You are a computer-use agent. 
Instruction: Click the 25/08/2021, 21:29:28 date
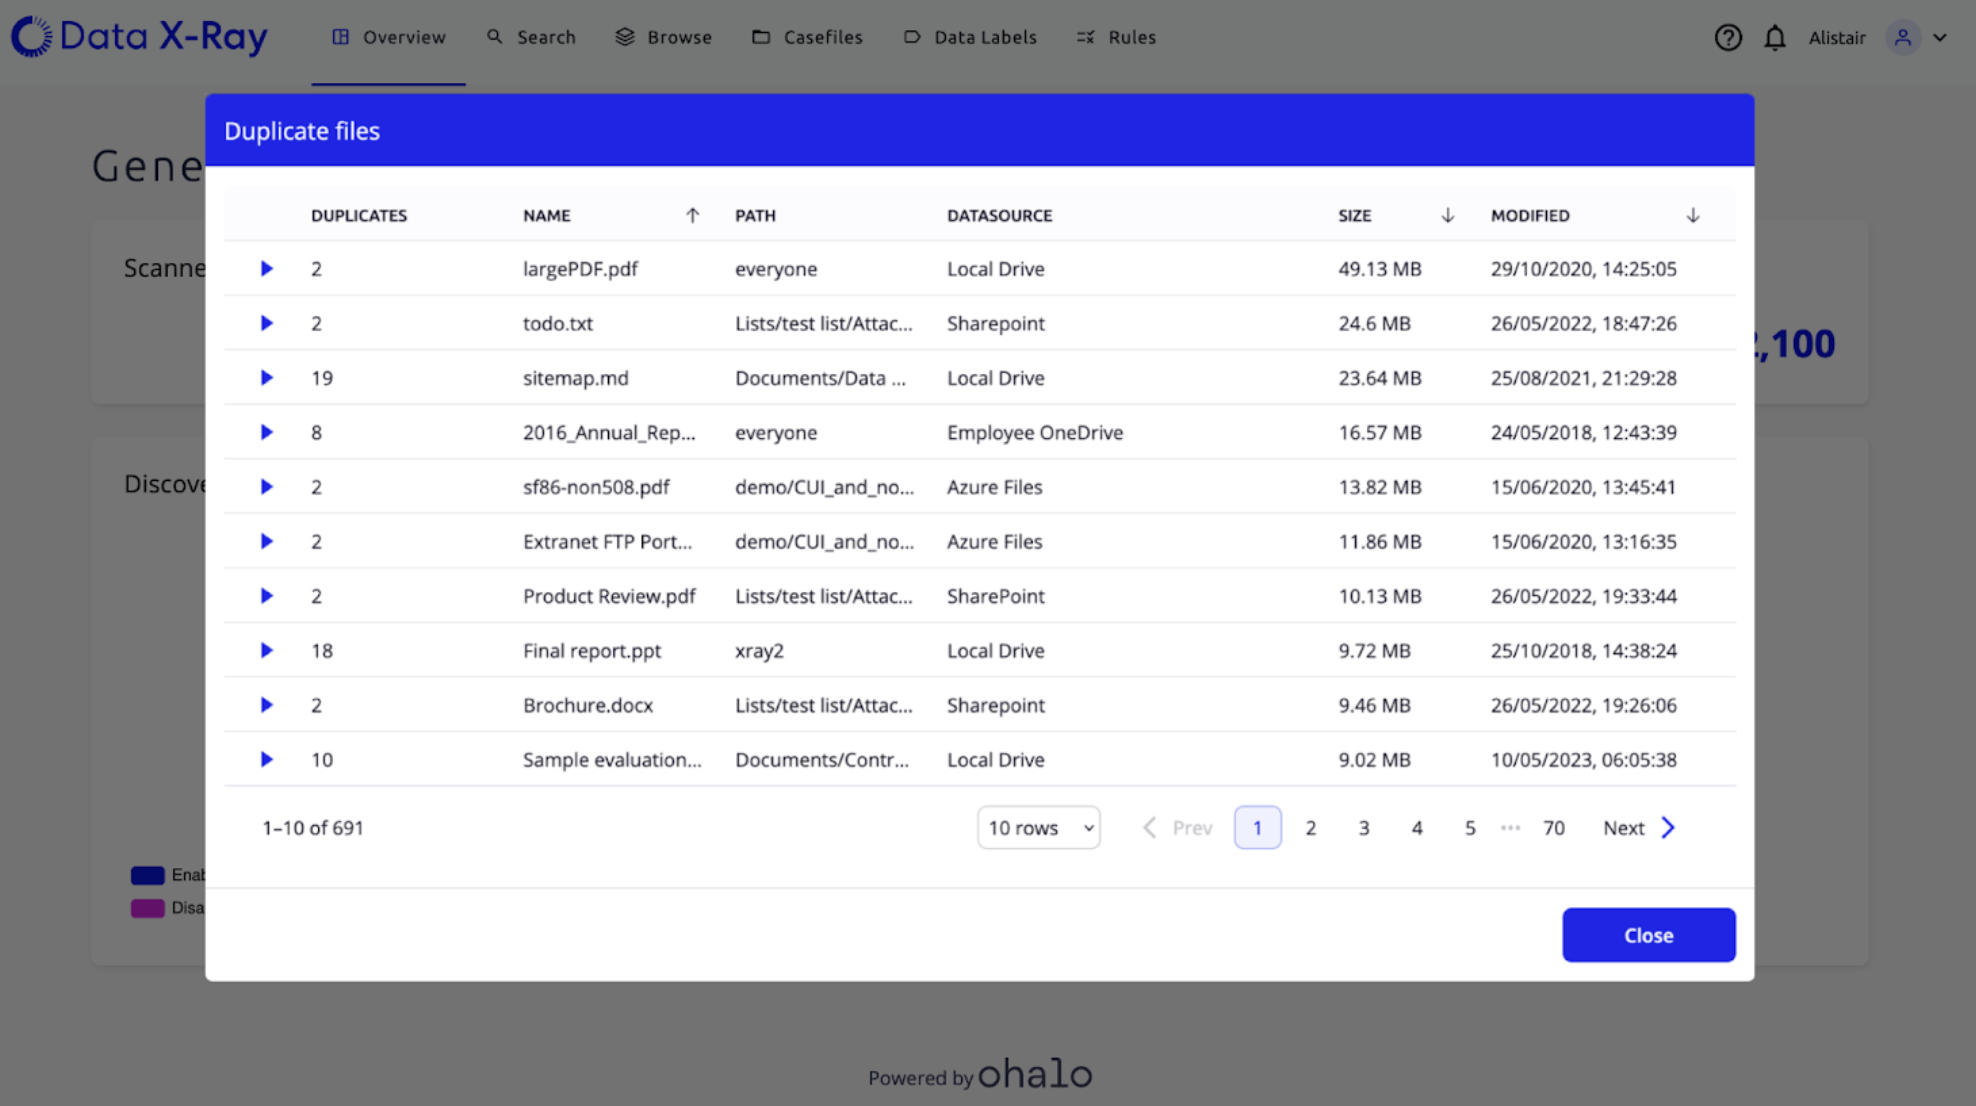pyautogui.click(x=1583, y=378)
